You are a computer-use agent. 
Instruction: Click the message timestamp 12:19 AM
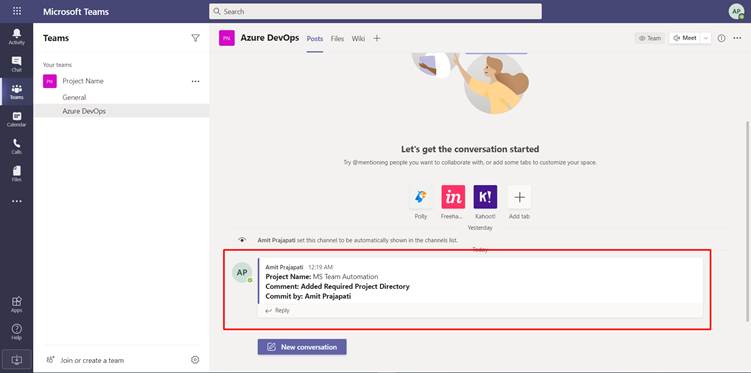[x=320, y=267]
